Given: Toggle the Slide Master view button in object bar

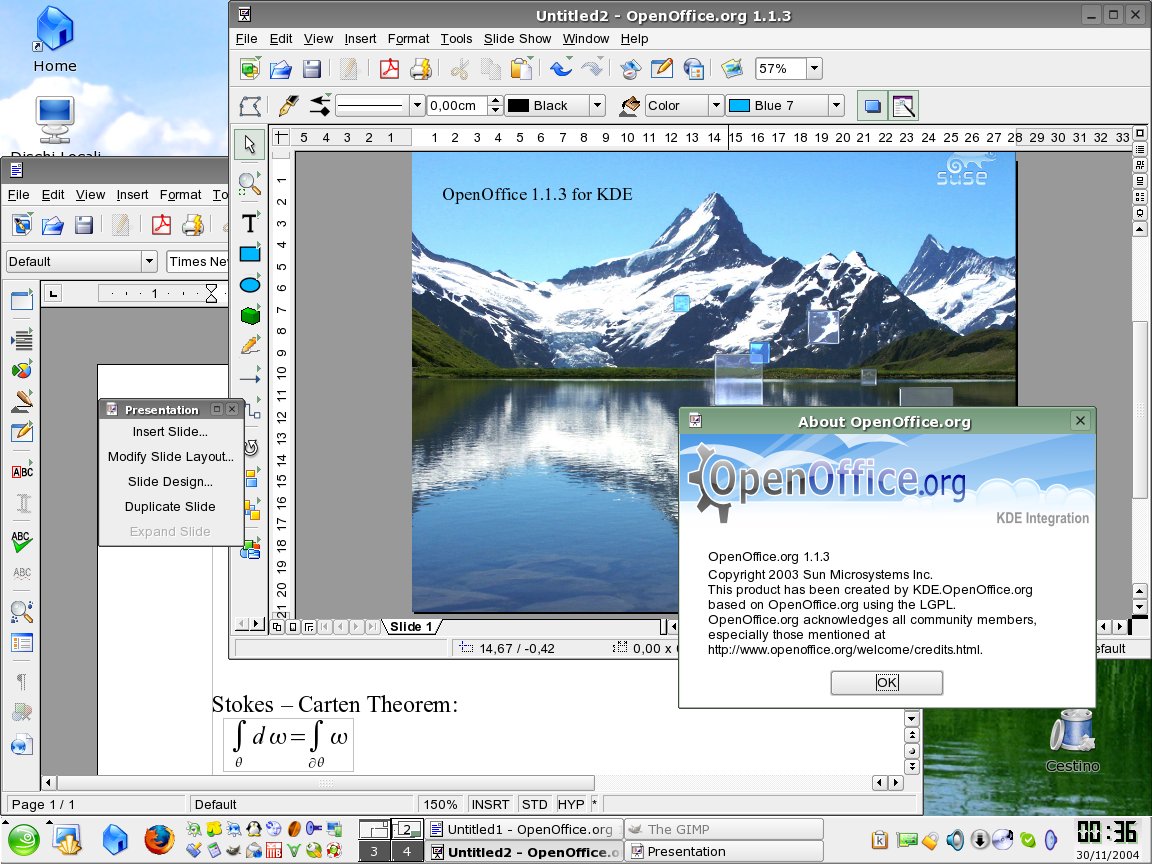Looking at the screenshot, I should pyautogui.click(x=904, y=106).
